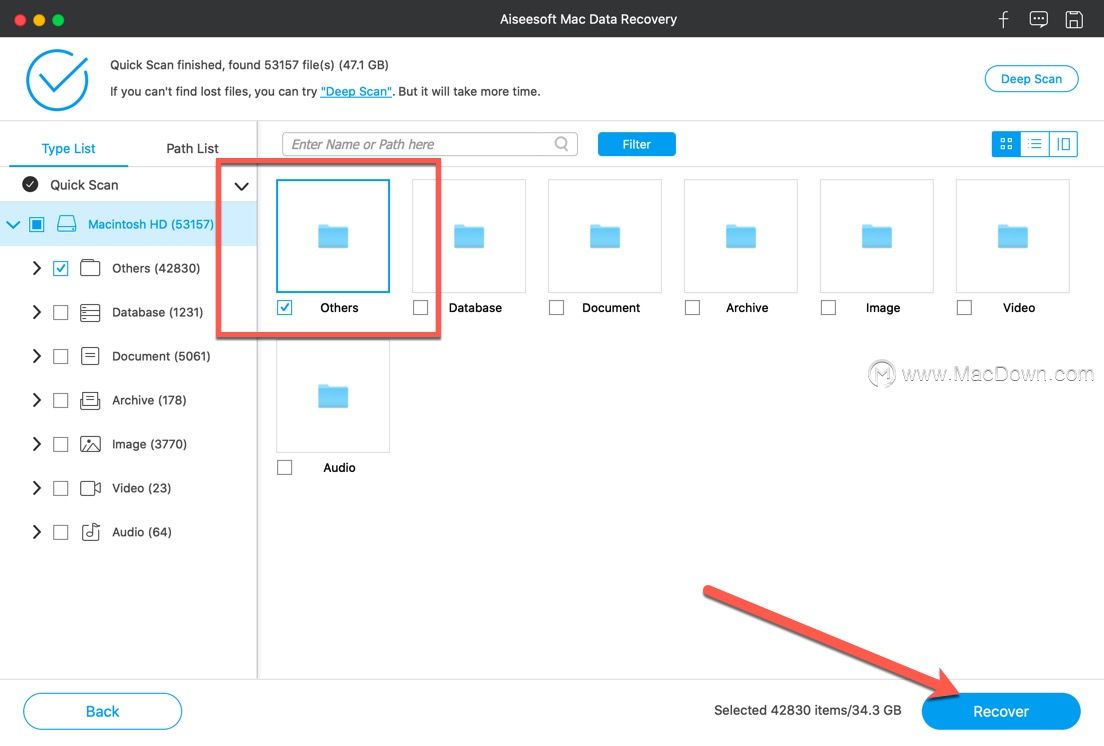1104x746 pixels.
Task: Go Back to the previous screen
Action: tap(102, 712)
